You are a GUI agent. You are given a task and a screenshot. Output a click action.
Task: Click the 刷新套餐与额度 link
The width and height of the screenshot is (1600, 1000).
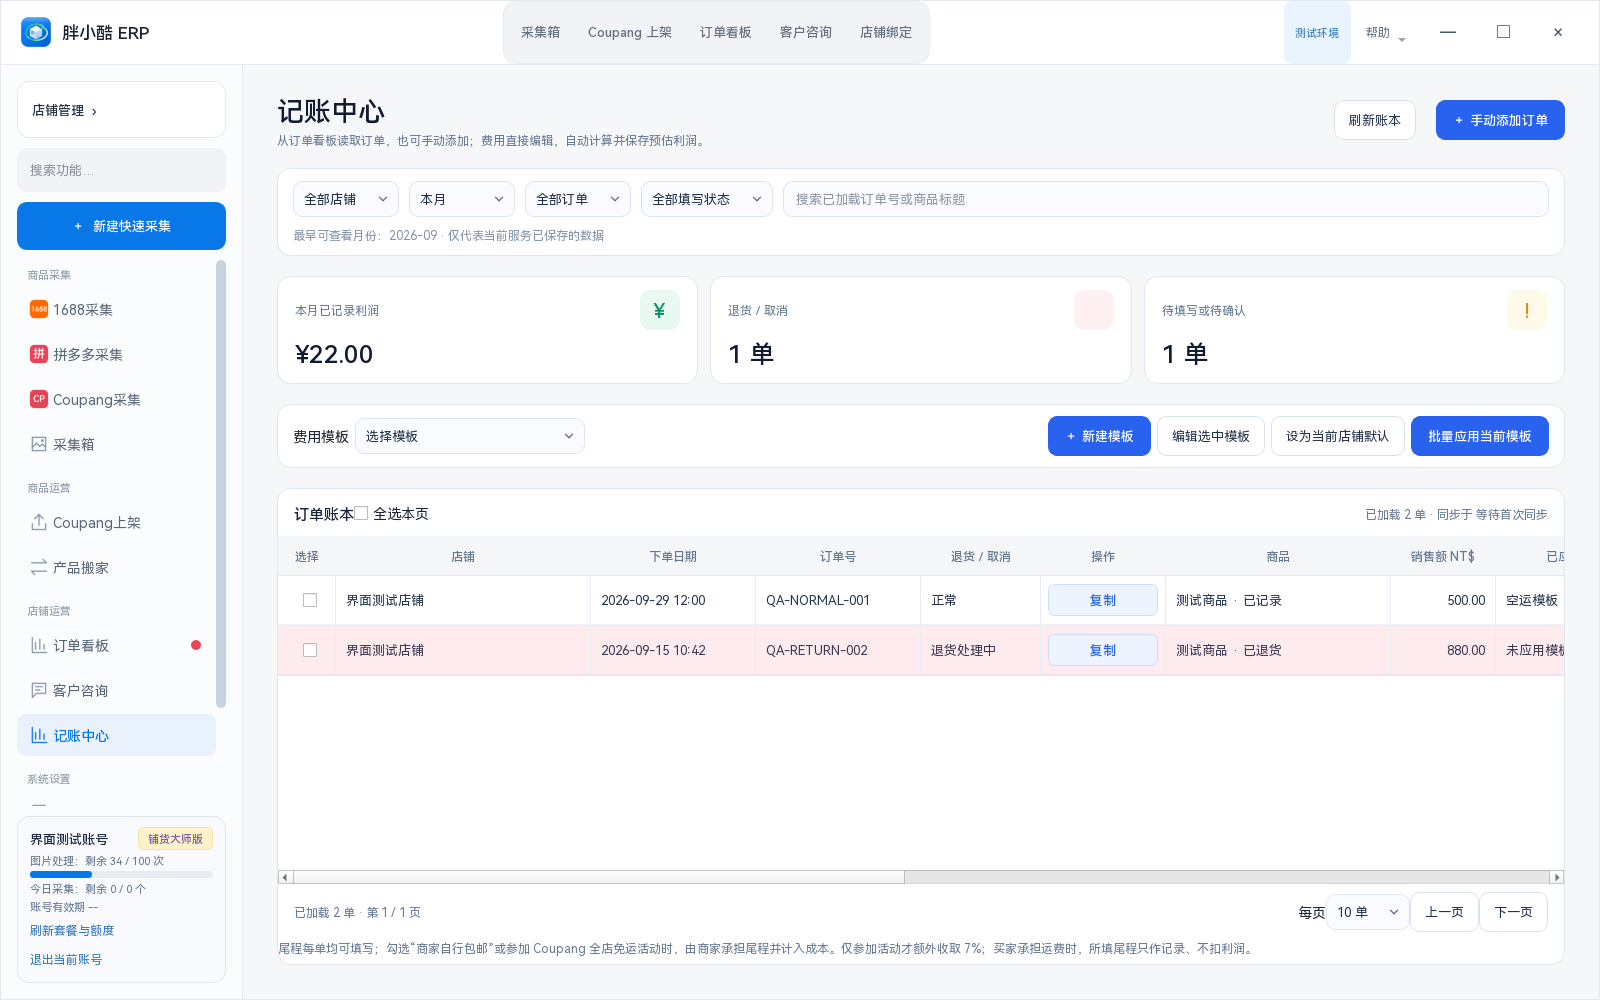coord(72,930)
